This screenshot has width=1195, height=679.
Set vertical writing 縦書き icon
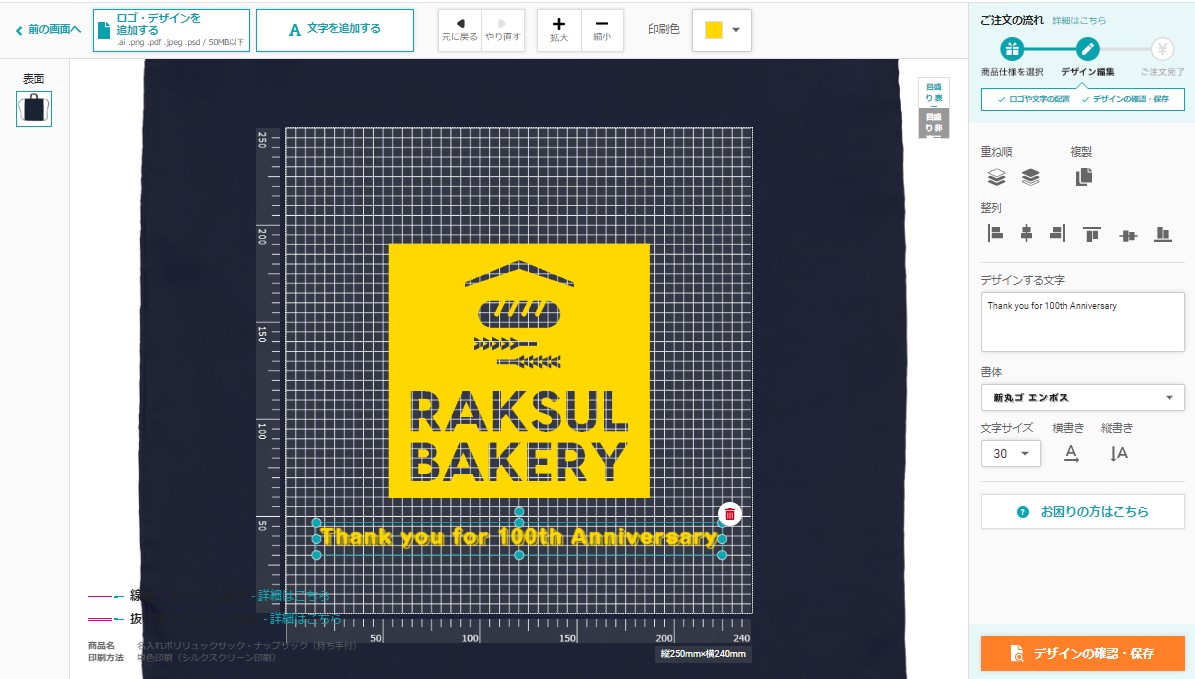pos(1118,453)
